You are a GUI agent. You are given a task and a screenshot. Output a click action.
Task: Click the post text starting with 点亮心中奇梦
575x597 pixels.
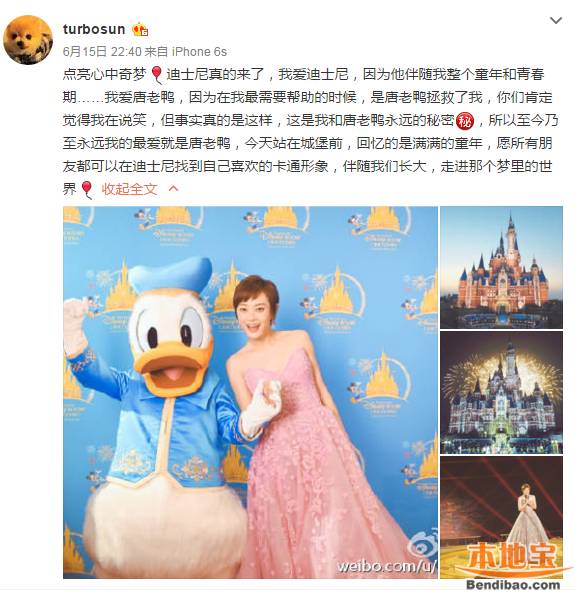[310, 131]
